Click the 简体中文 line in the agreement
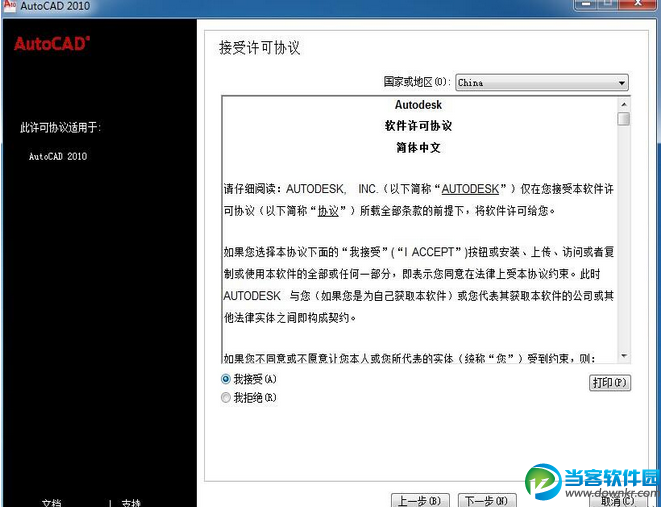 pyautogui.click(x=418, y=148)
